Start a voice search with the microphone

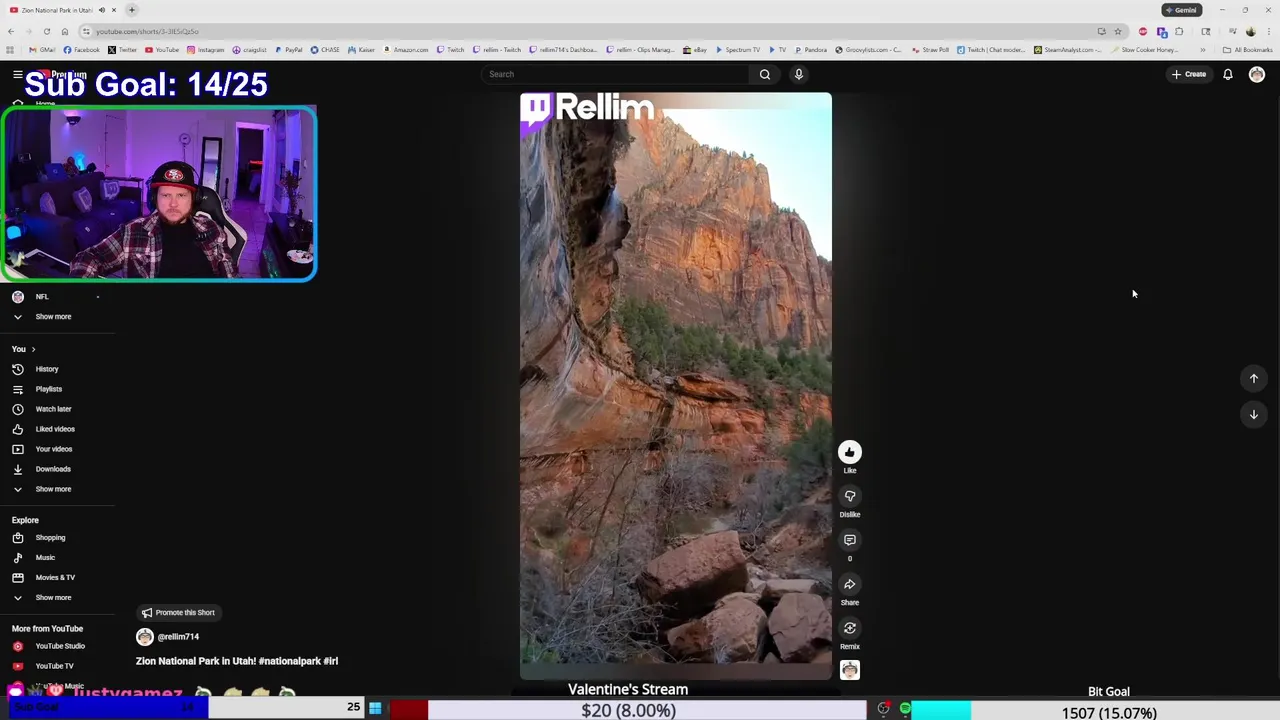[798, 74]
